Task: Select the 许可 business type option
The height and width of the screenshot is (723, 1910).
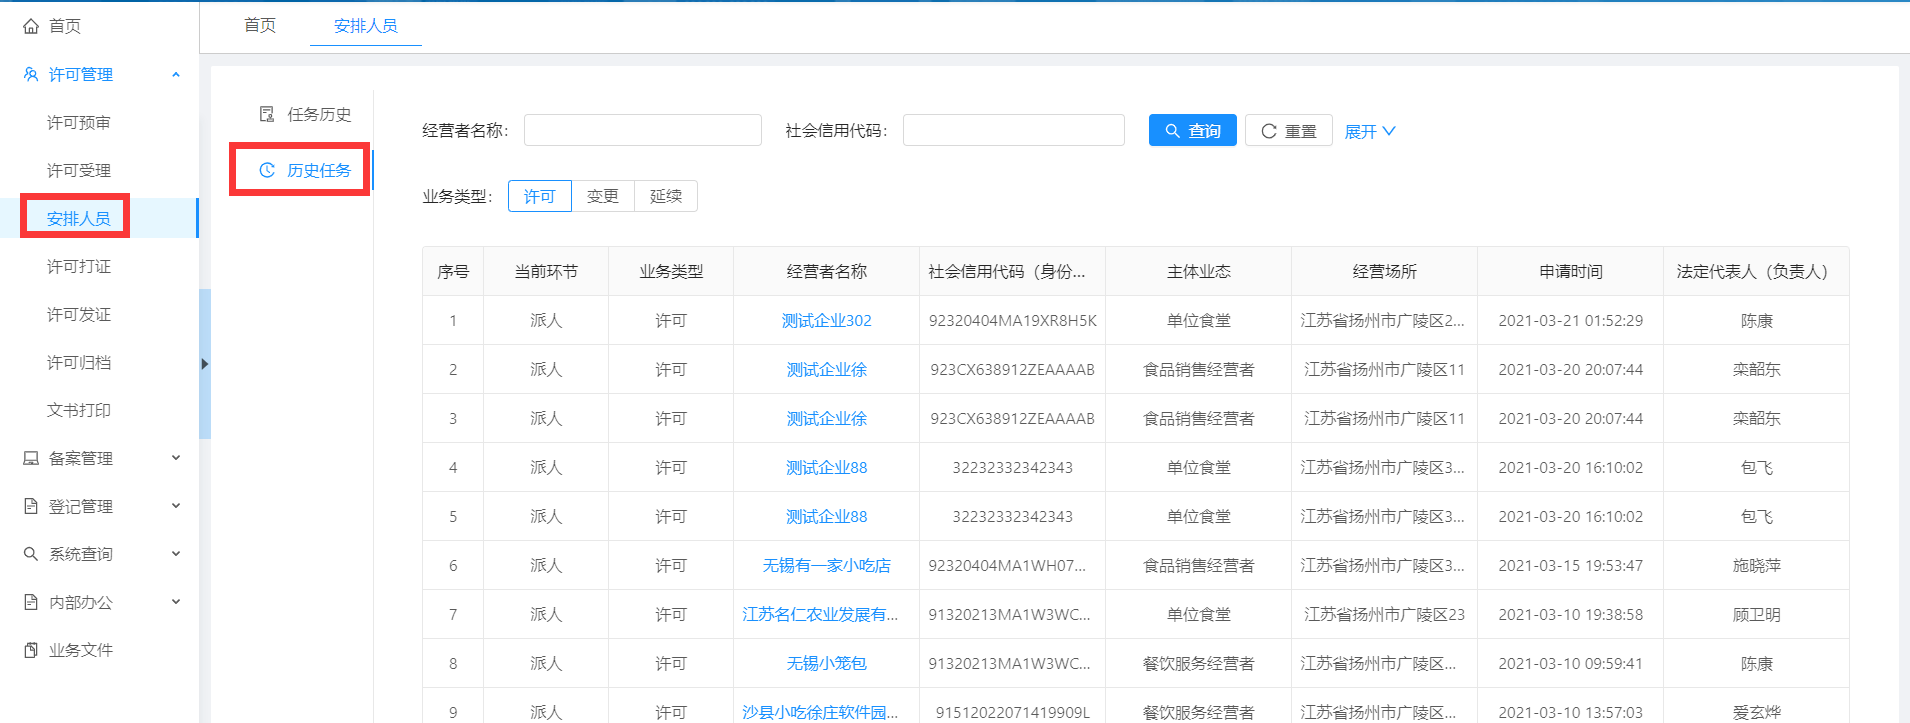Action: (x=539, y=196)
